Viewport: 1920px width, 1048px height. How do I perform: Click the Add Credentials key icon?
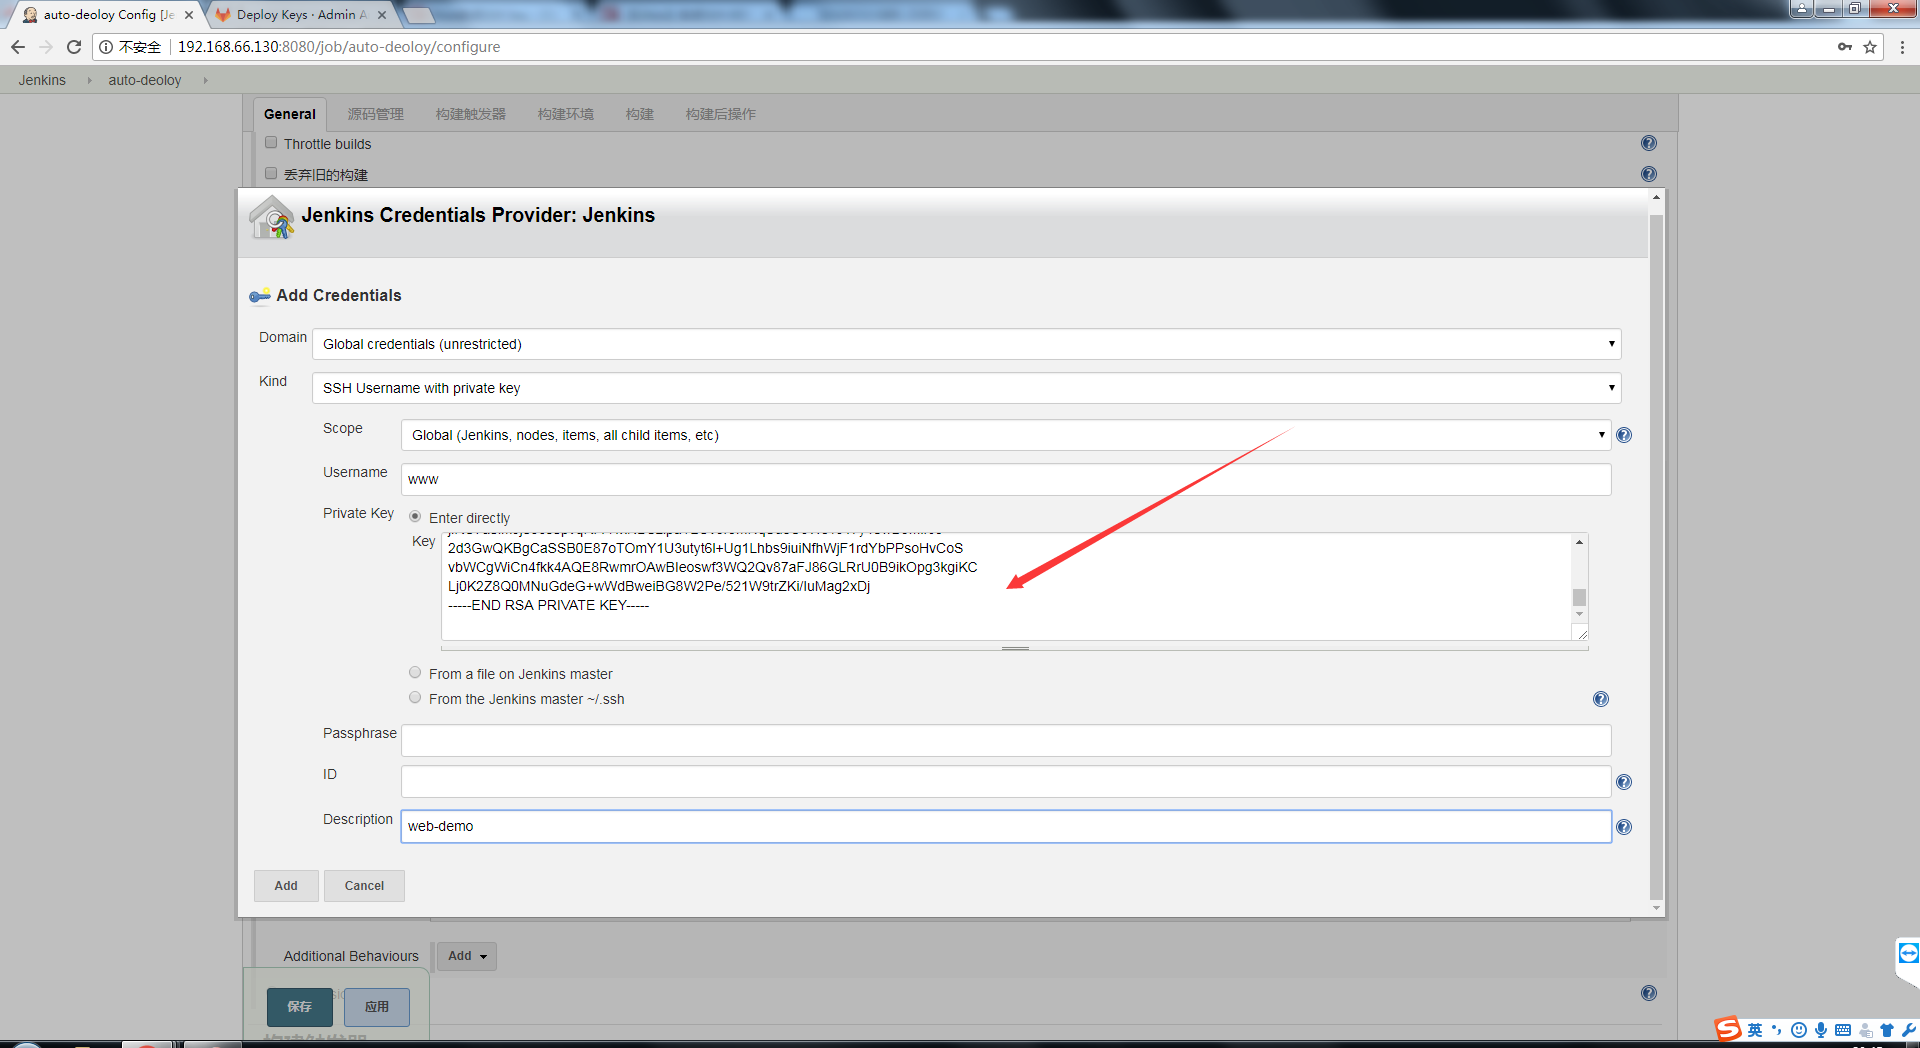(x=260, y=296)
